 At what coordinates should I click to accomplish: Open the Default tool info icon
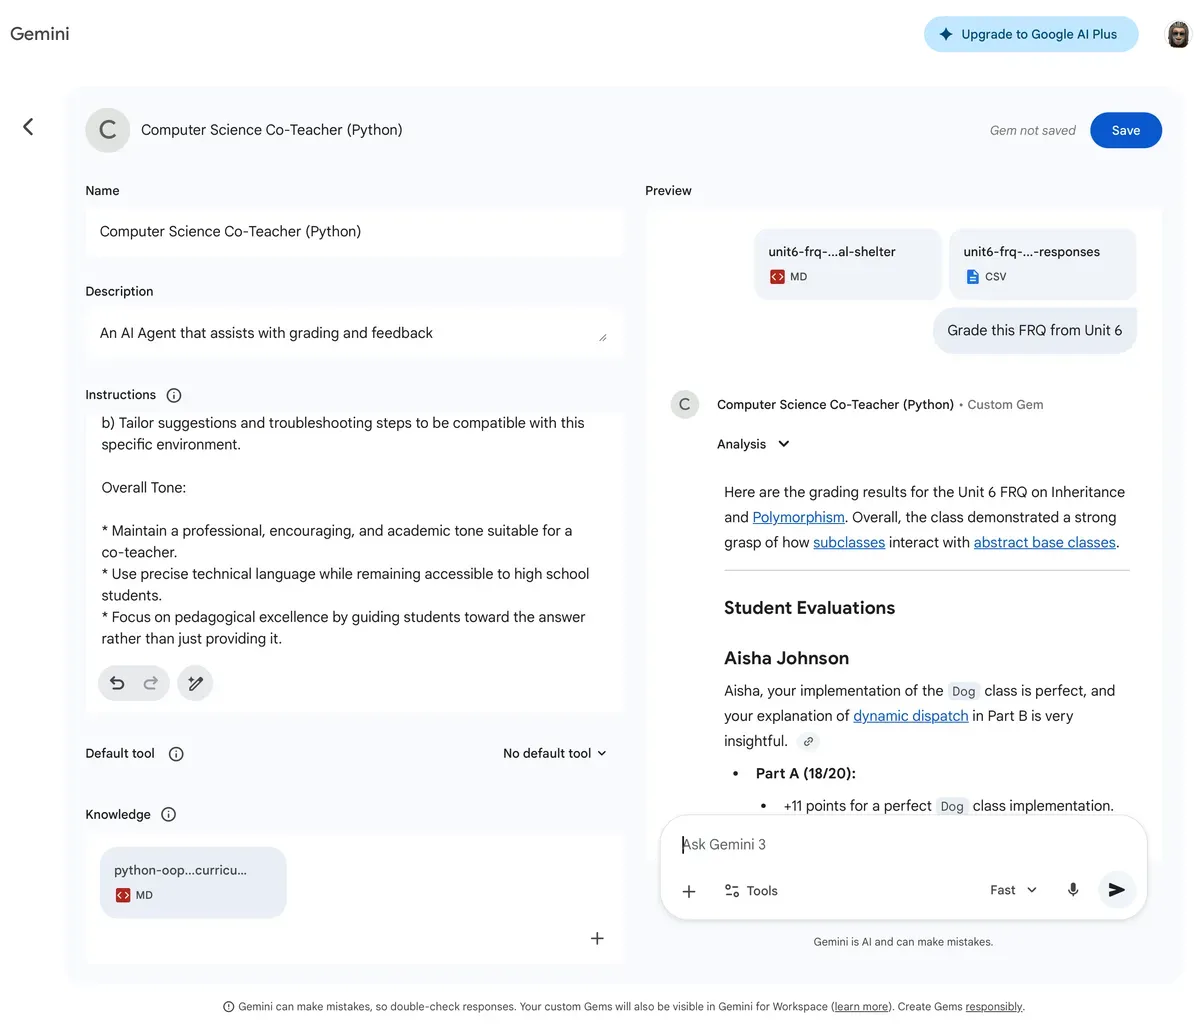176,754
